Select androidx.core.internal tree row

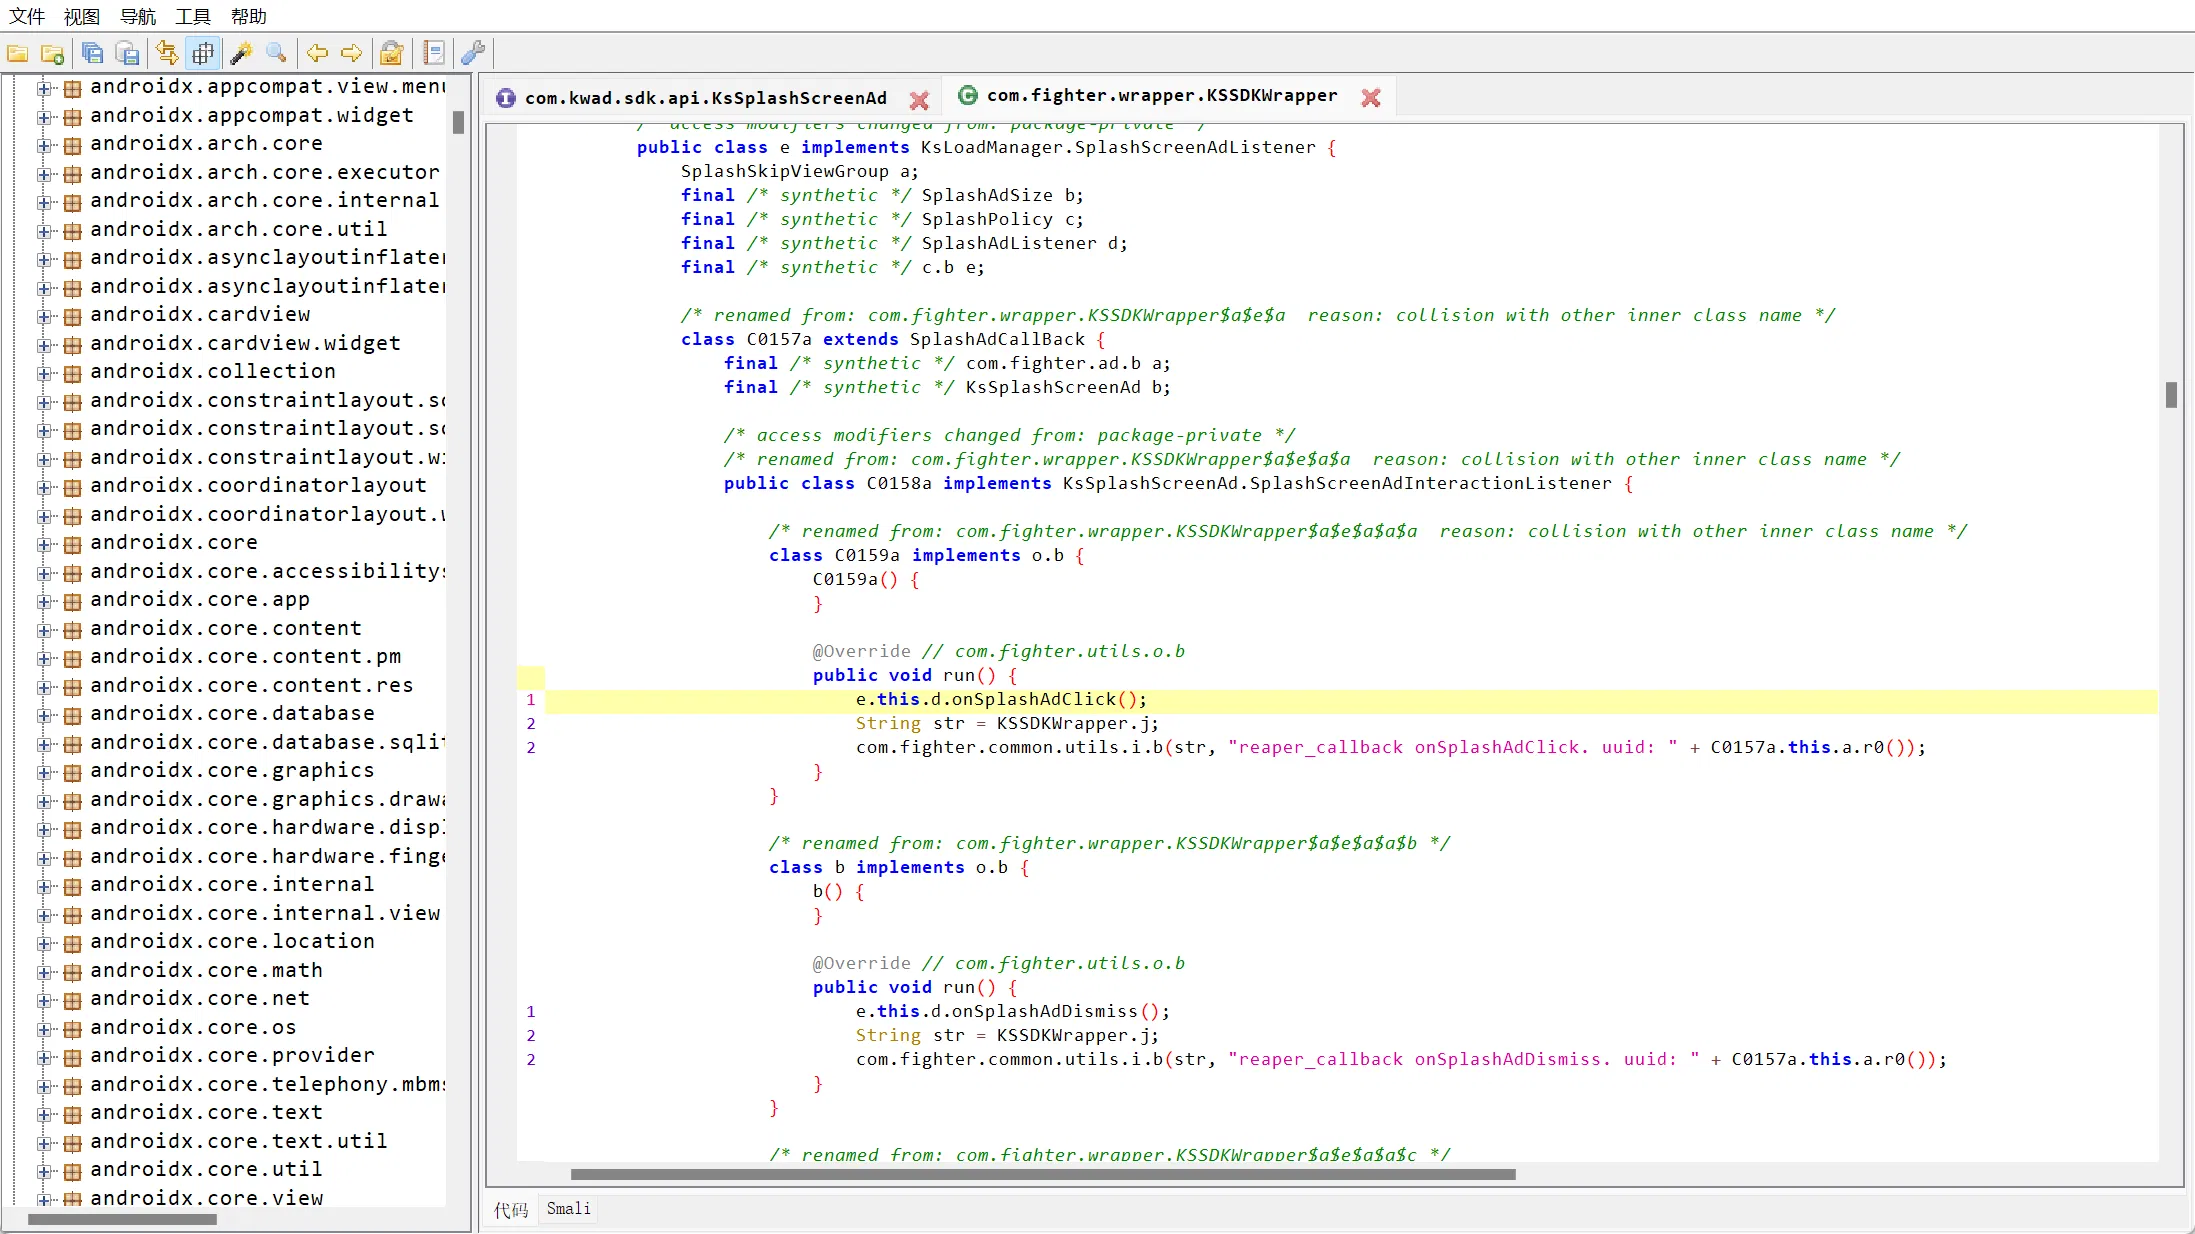point(232,884)
